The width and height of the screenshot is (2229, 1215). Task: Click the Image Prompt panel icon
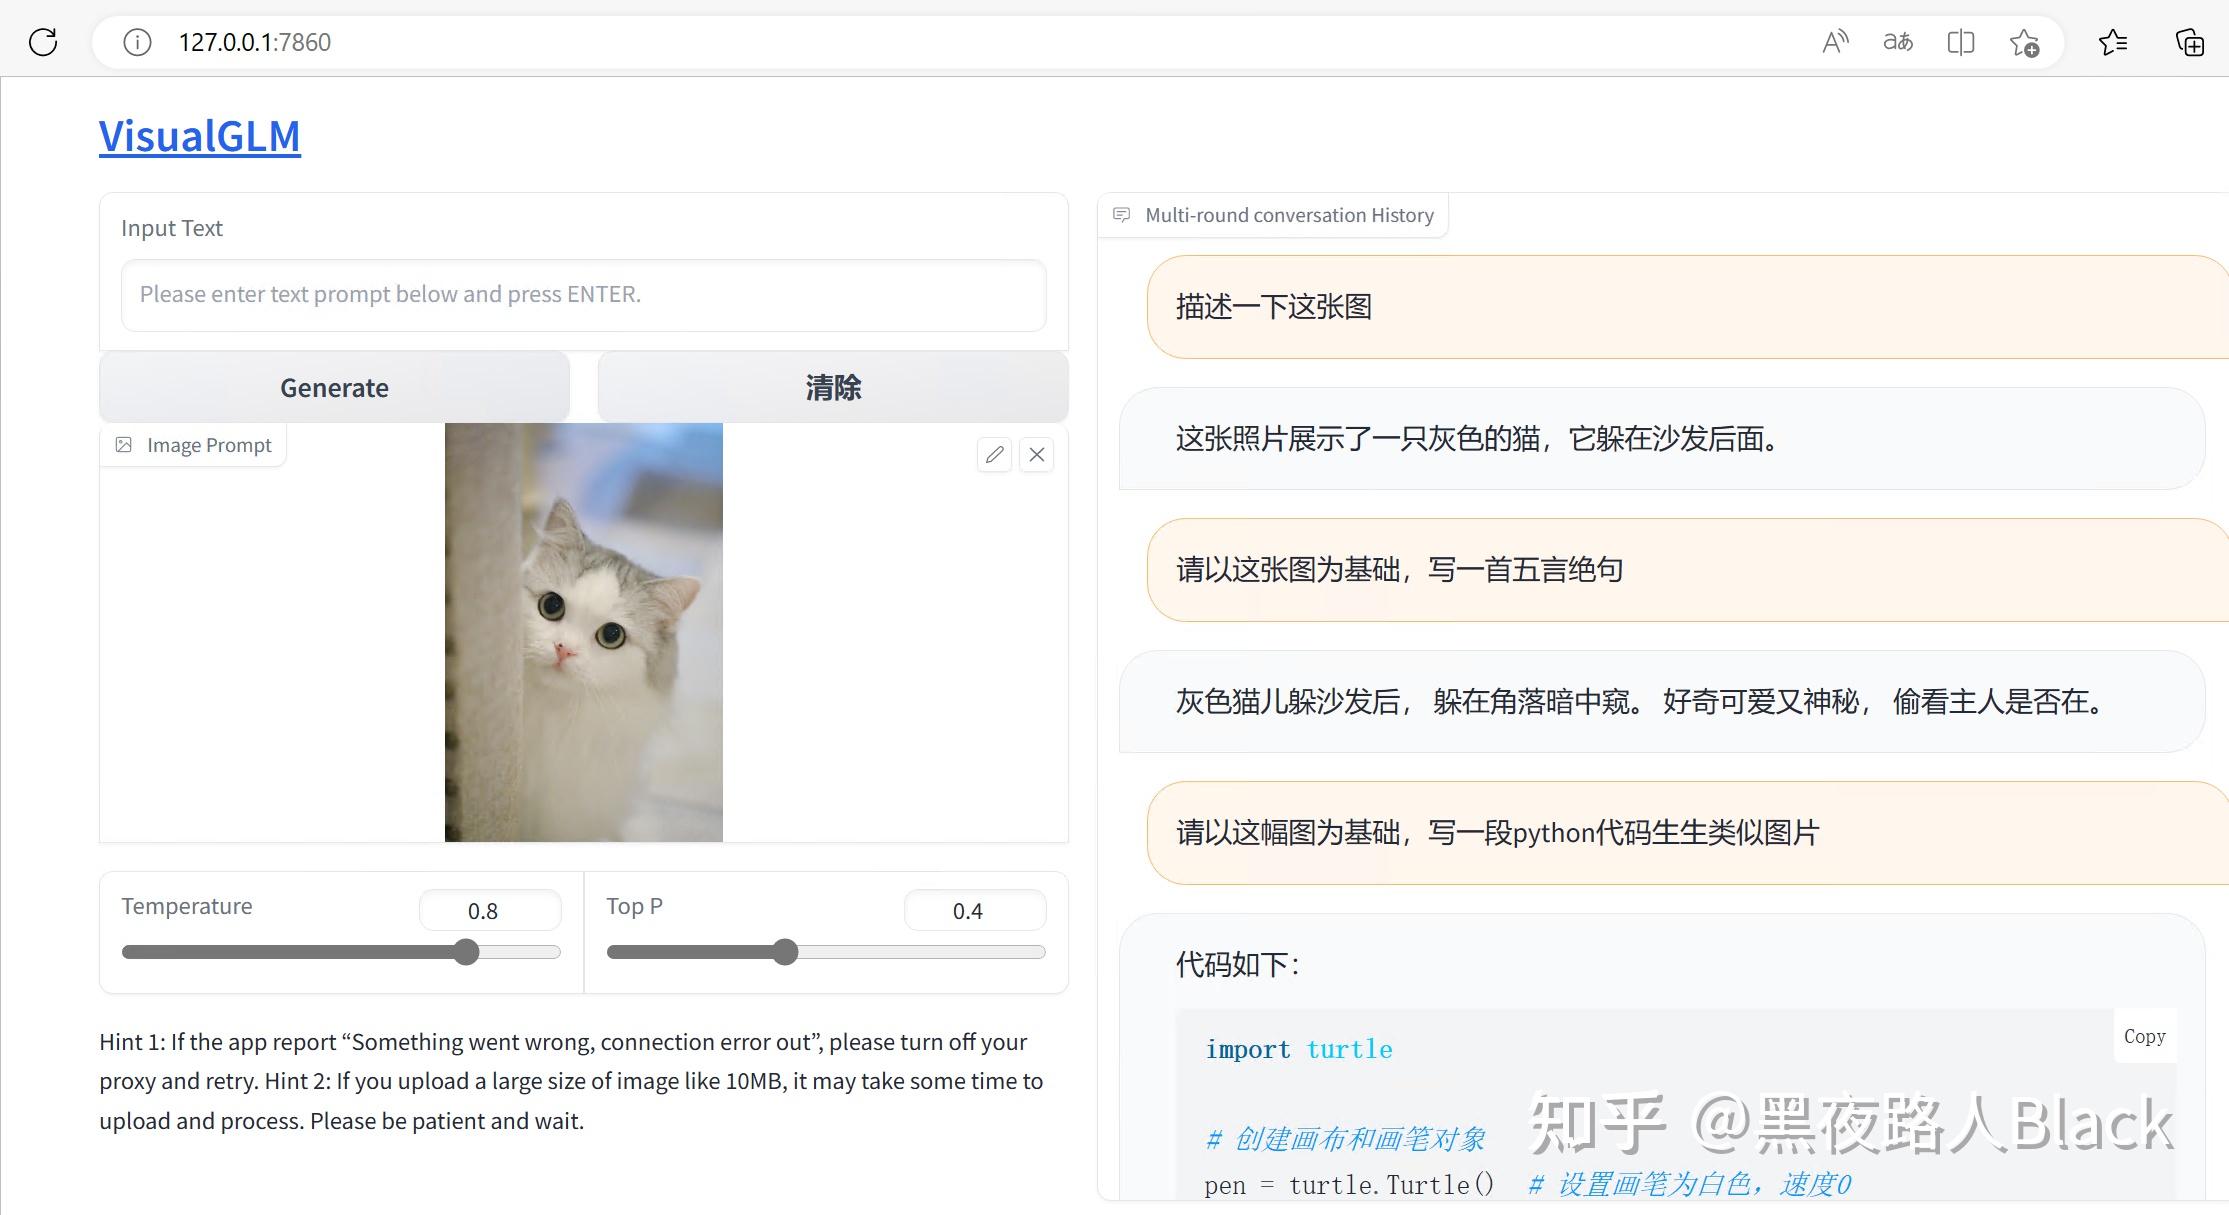point(124,444)
